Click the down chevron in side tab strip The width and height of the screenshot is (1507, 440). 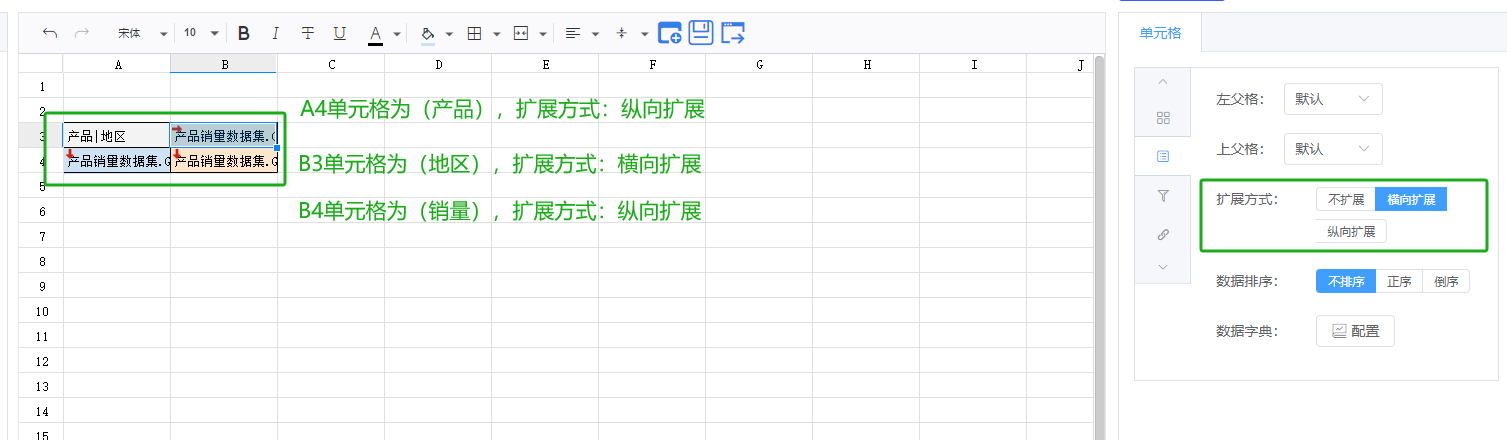pyautogui.click(x=1162, y=267)
